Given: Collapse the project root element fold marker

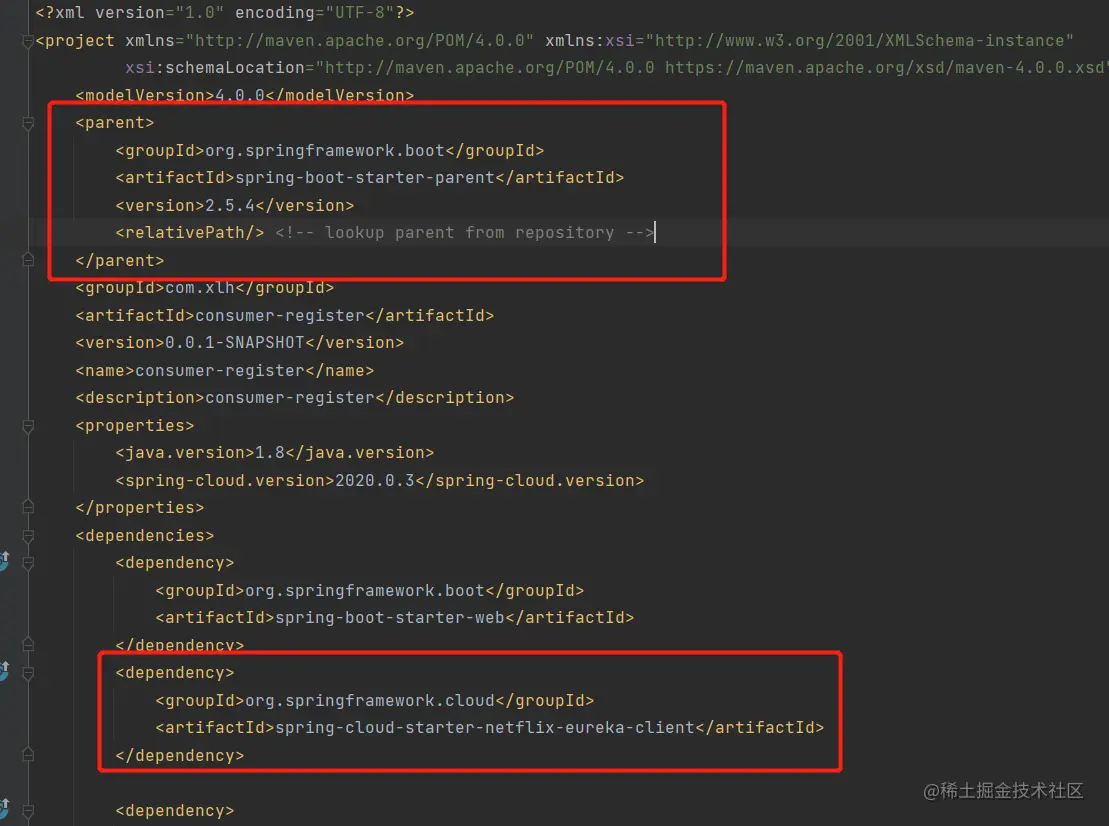Looking at the screenshot, I should point(28,42).
